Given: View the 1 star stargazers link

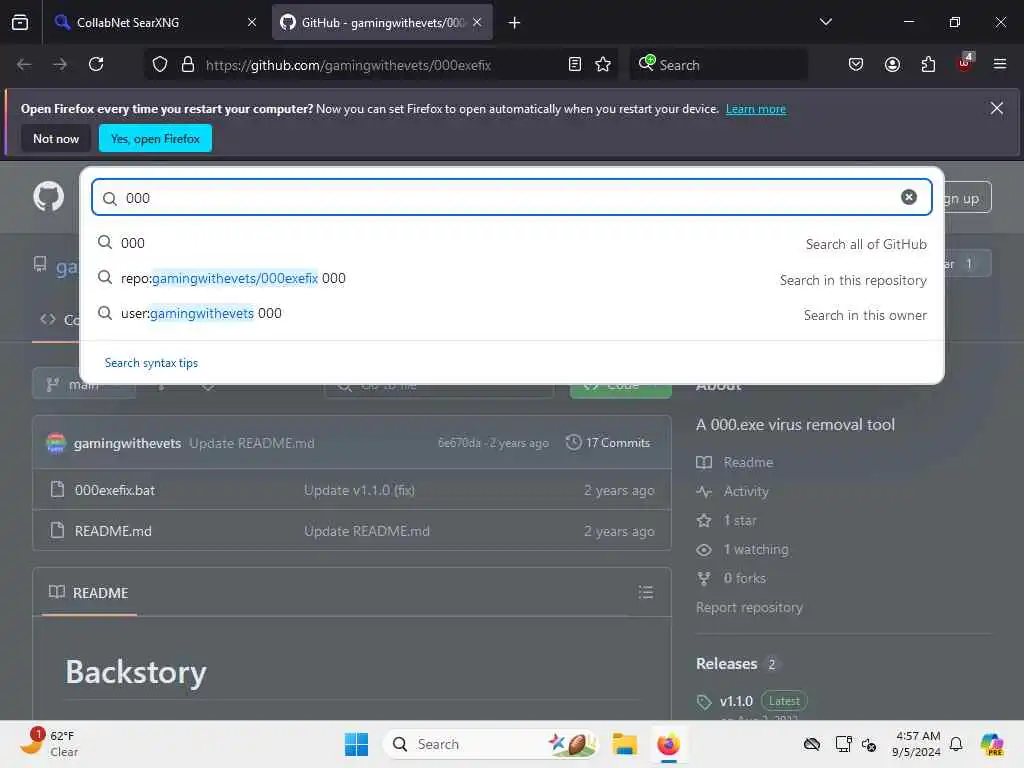Looking at the screenshot, I should 739,520.
